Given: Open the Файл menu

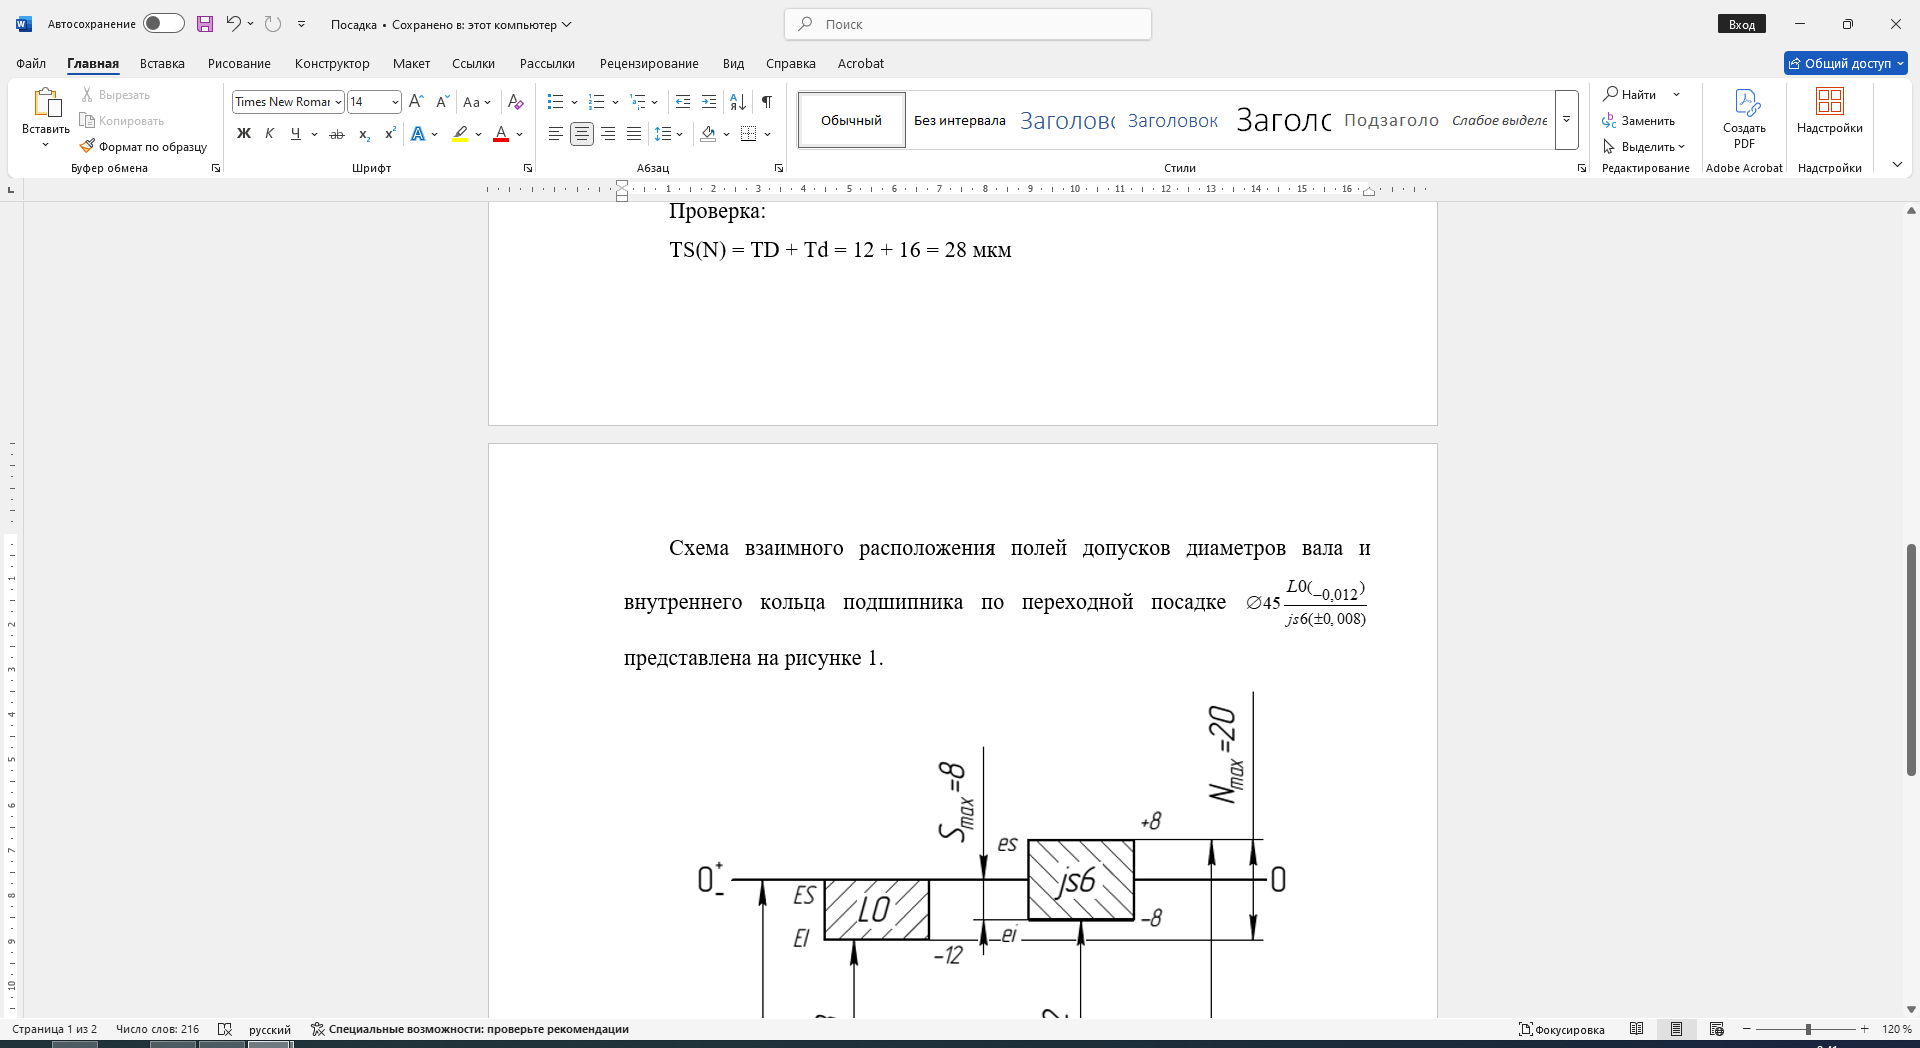Looking at the screenshot, I should click(x=31, y=63).
